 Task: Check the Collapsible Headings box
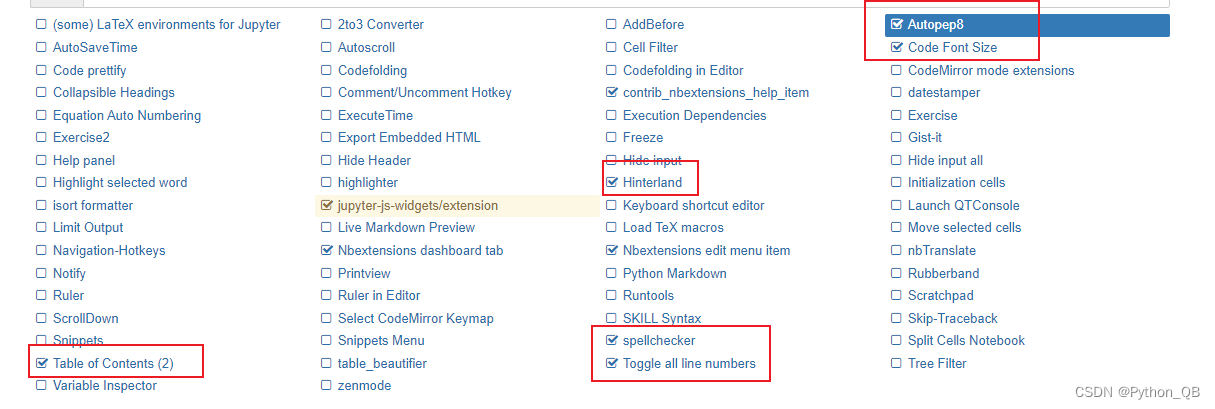pyautogui.click(x=41, y=92)
